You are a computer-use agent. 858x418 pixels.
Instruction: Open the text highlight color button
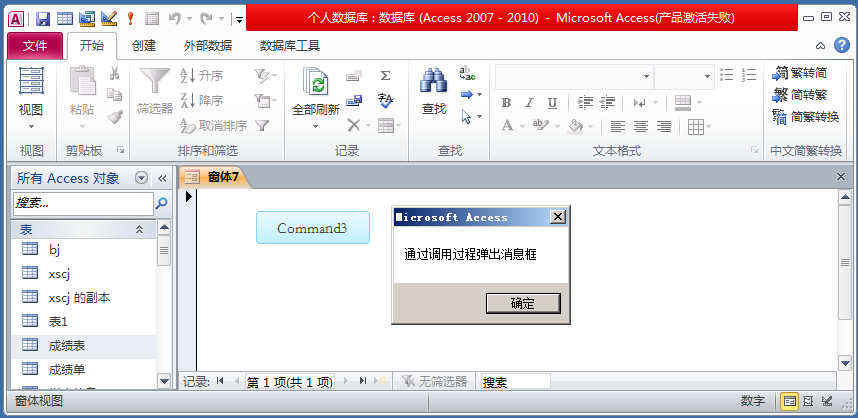point(541,127)
